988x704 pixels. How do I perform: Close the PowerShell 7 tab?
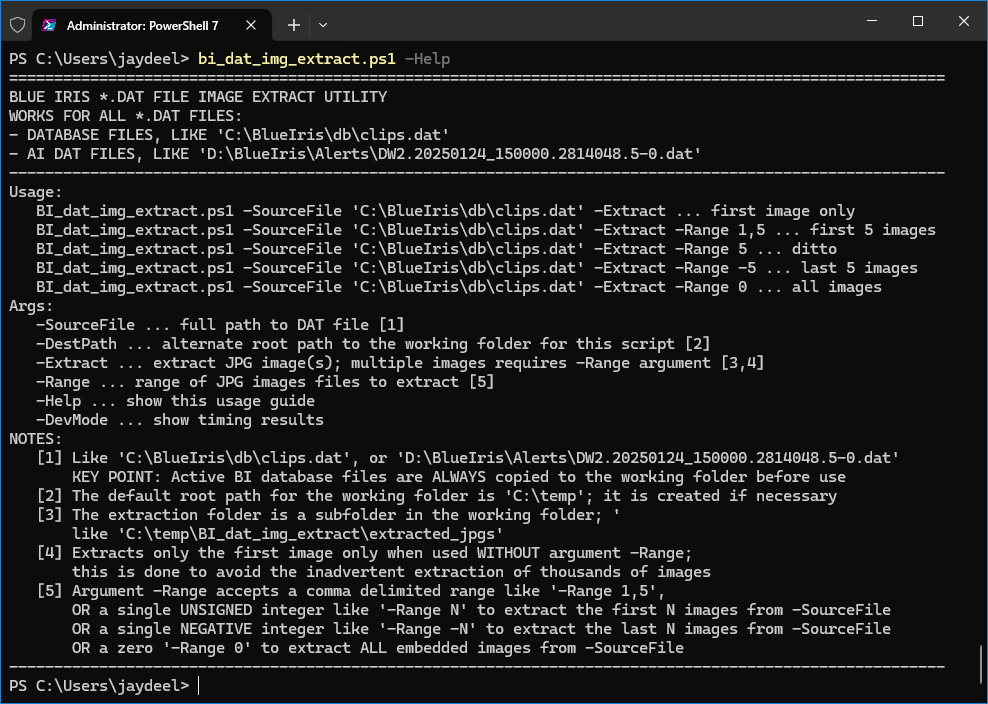[251, 25]
